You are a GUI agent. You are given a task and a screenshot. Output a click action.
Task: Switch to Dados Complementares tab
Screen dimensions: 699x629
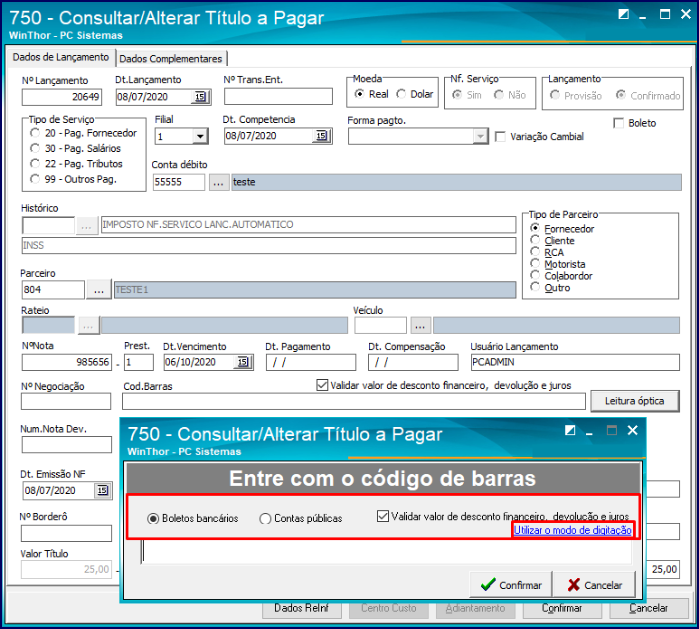click(x=171, y=59)
